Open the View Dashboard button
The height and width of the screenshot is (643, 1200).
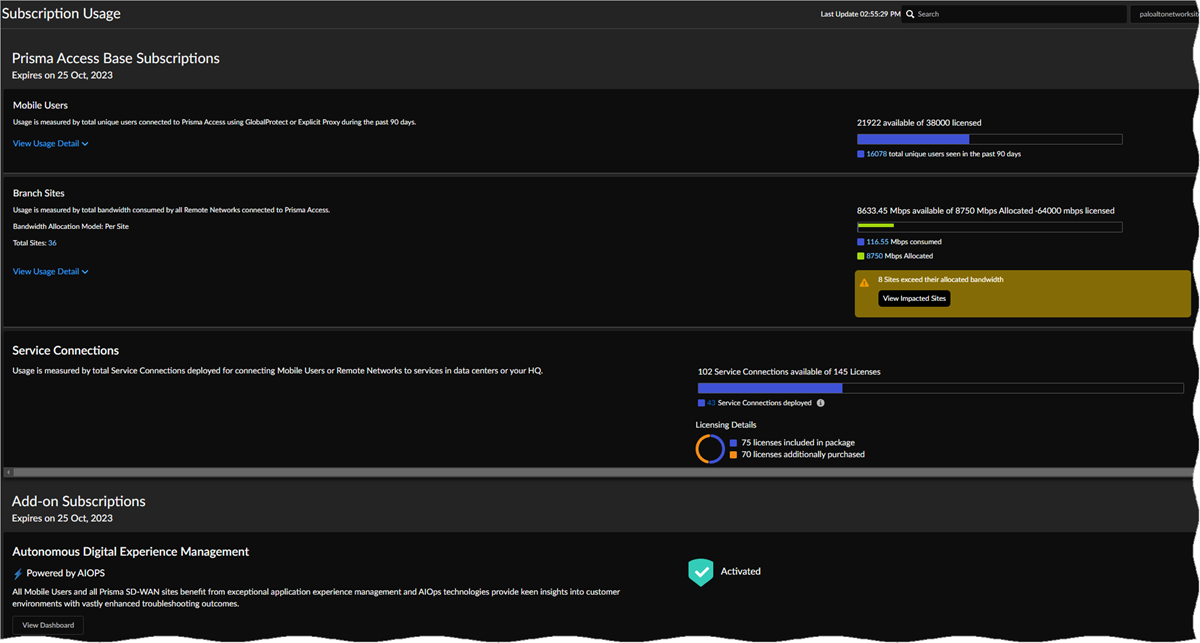point(49,625)
